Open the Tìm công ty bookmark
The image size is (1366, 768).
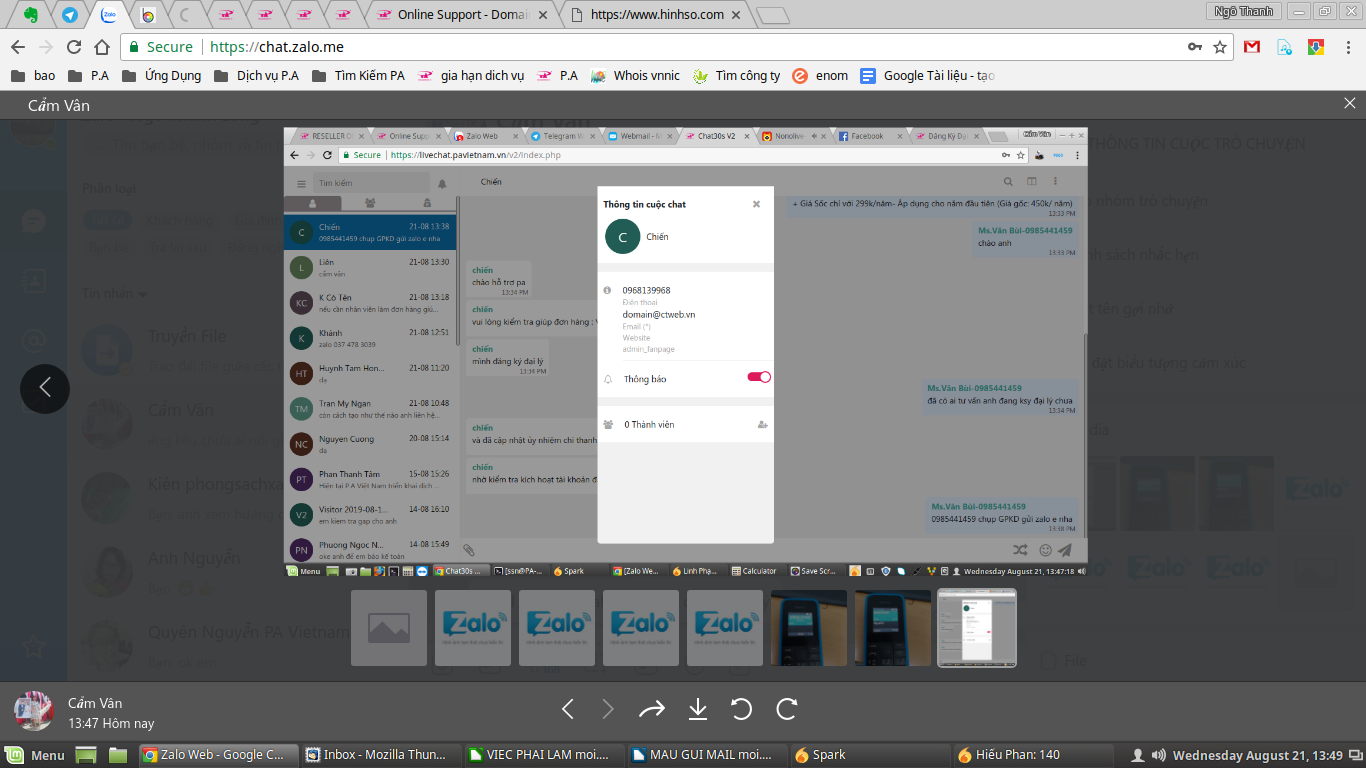736,75
